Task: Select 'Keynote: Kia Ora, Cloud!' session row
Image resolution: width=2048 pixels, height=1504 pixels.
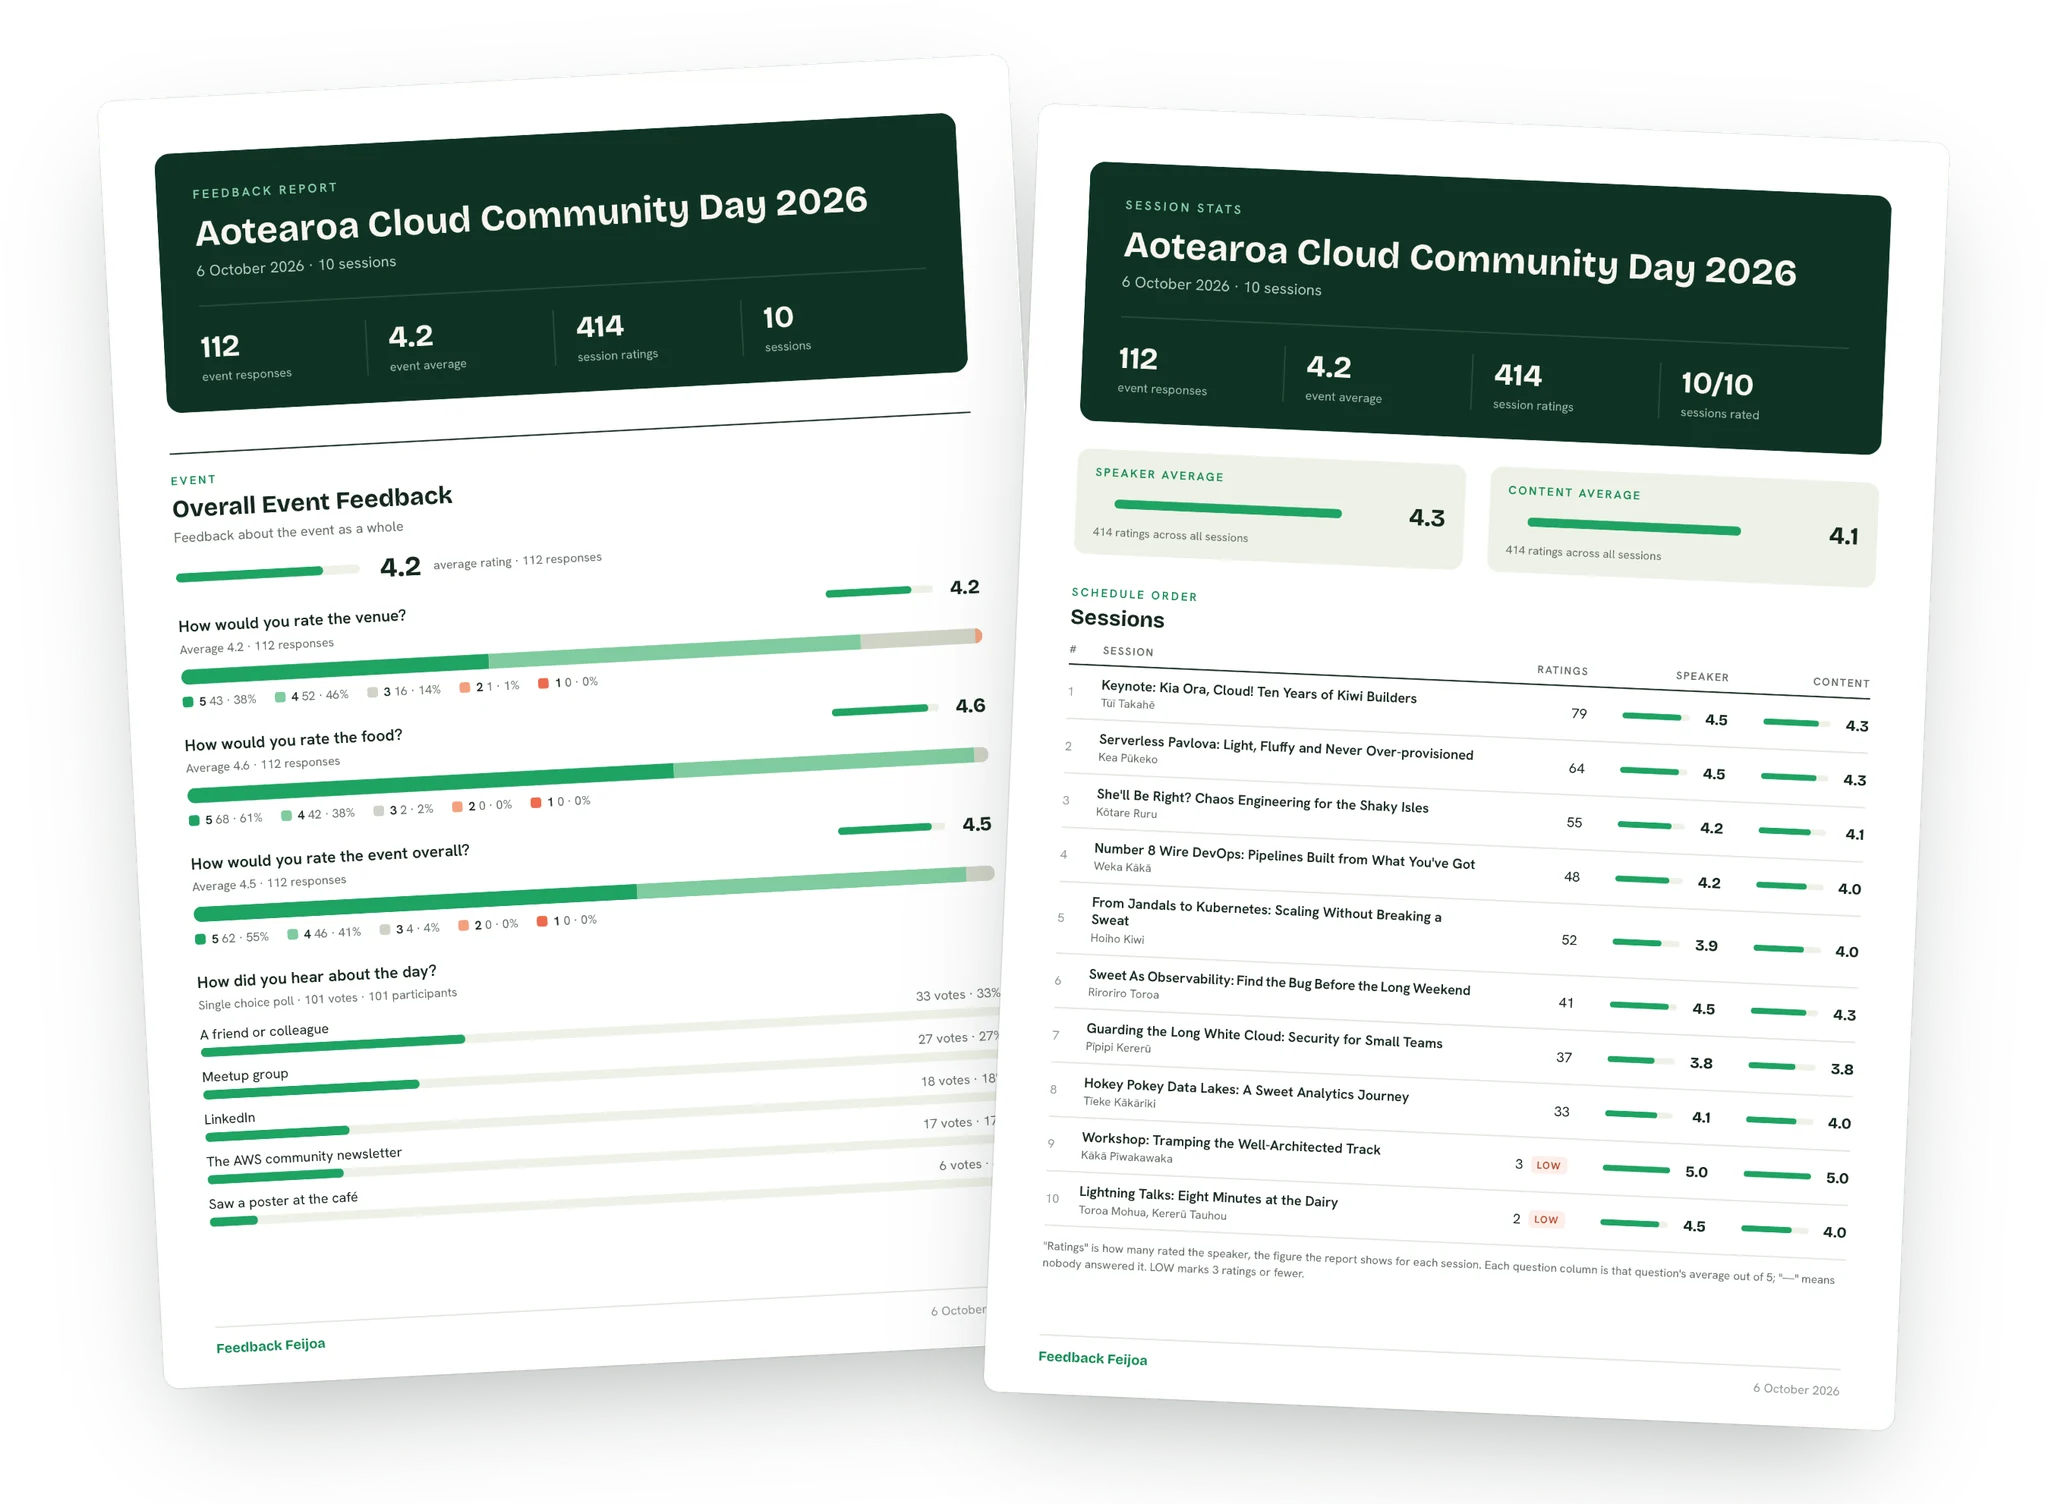Action: 1468,706
